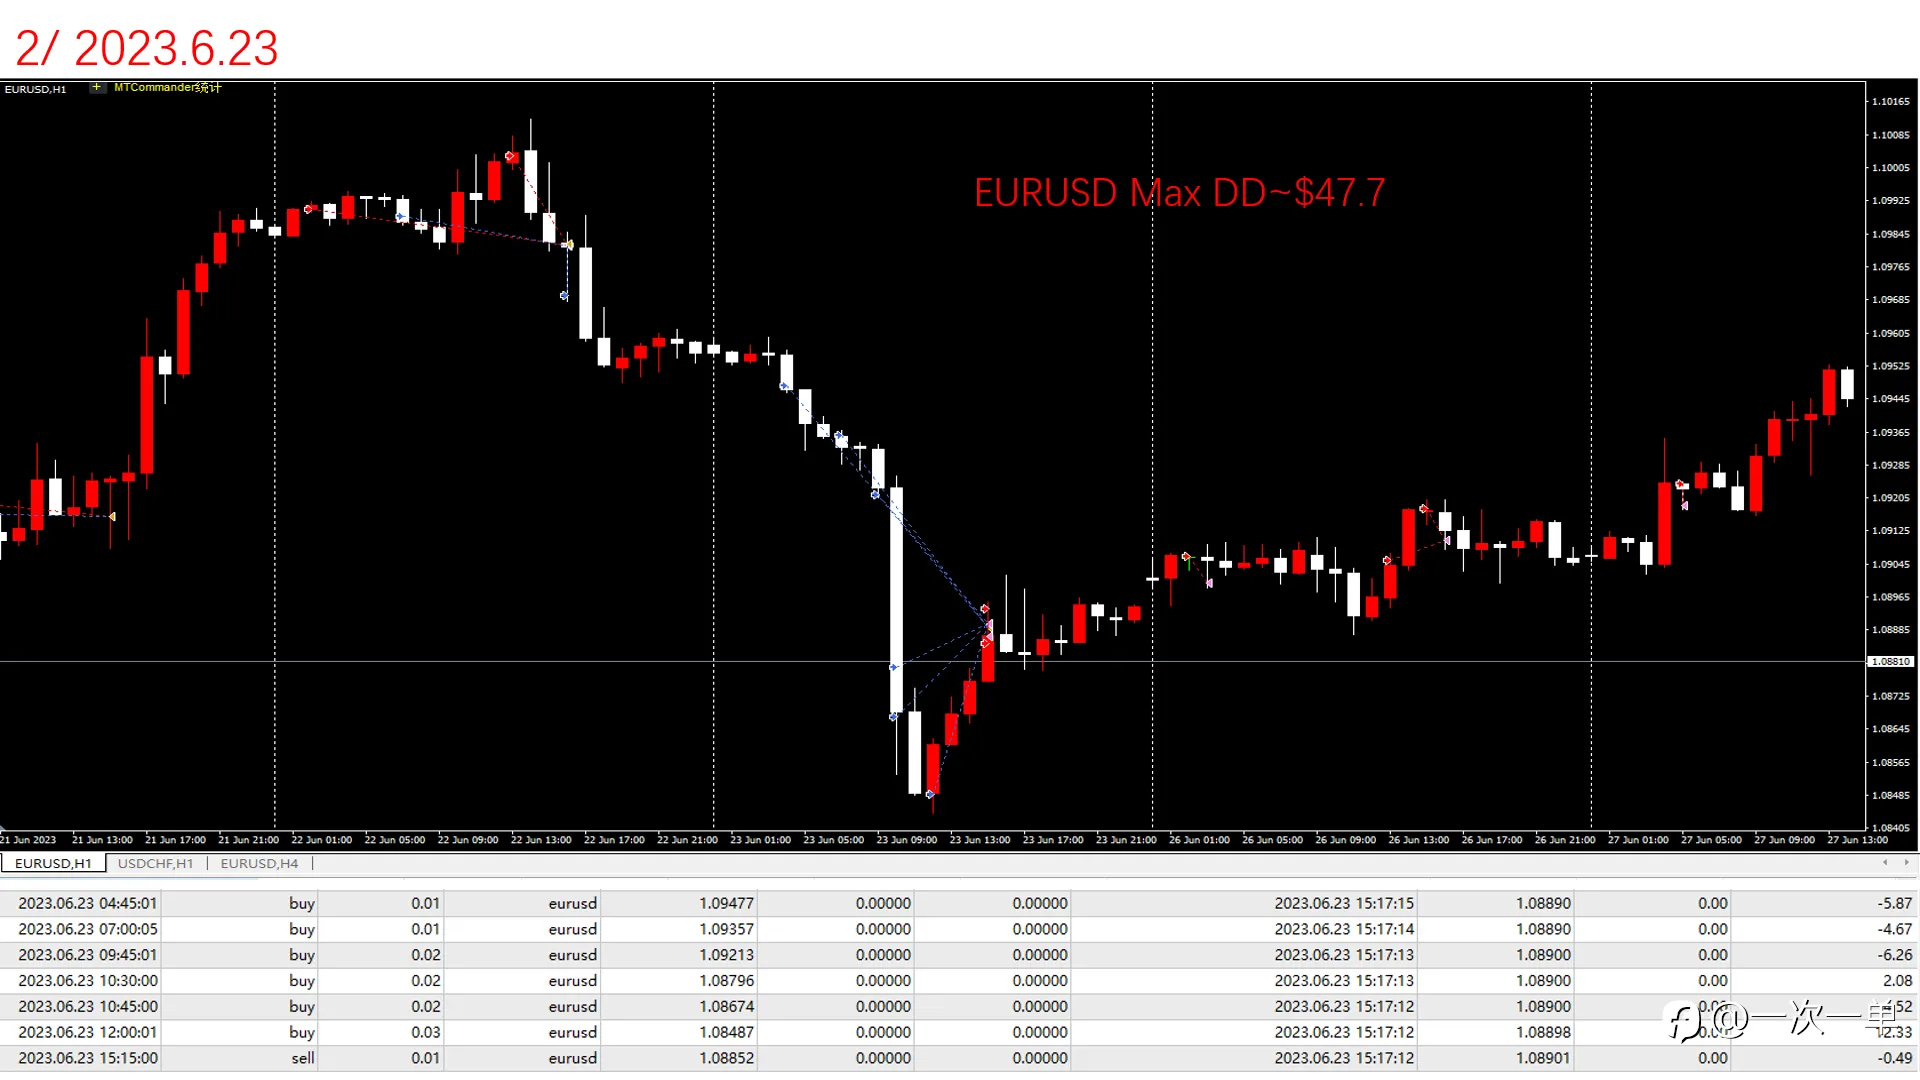Click the 1.08405 price scale label
1920x1080 pixels.
1891,828
